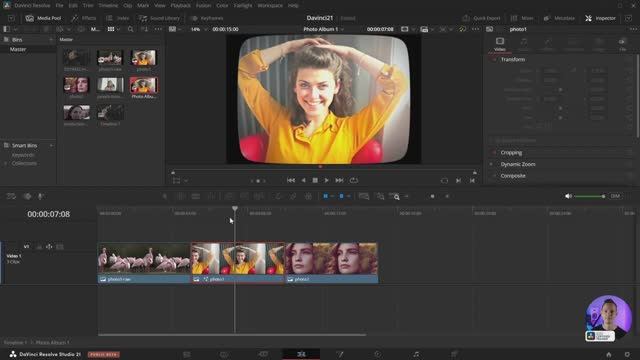Adjust the volume slider
This screenshot has width=640, height=360.
(589, 196)
